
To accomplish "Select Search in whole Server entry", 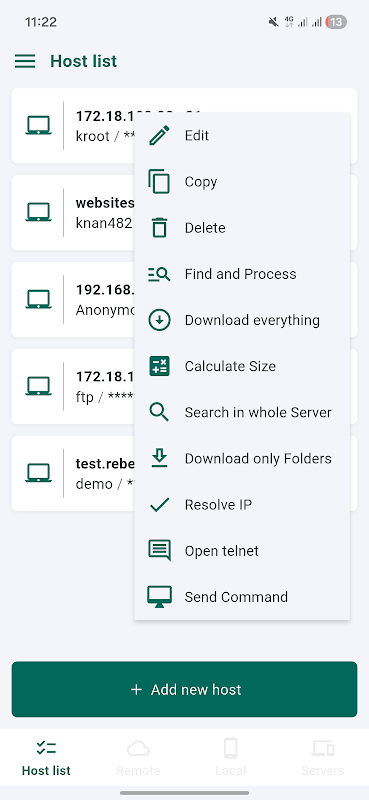I will coord(242,412).
